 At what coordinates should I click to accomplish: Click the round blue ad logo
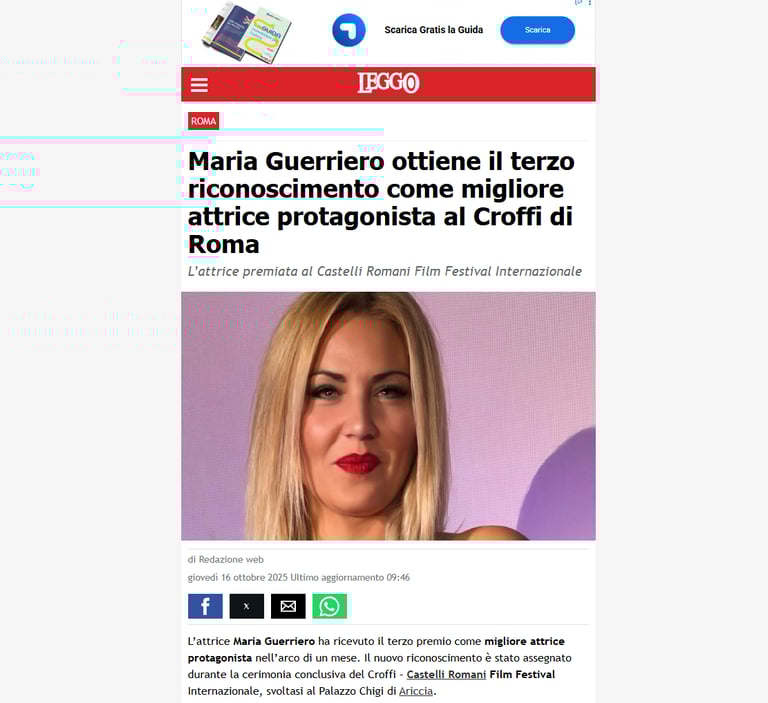point(349,30)
